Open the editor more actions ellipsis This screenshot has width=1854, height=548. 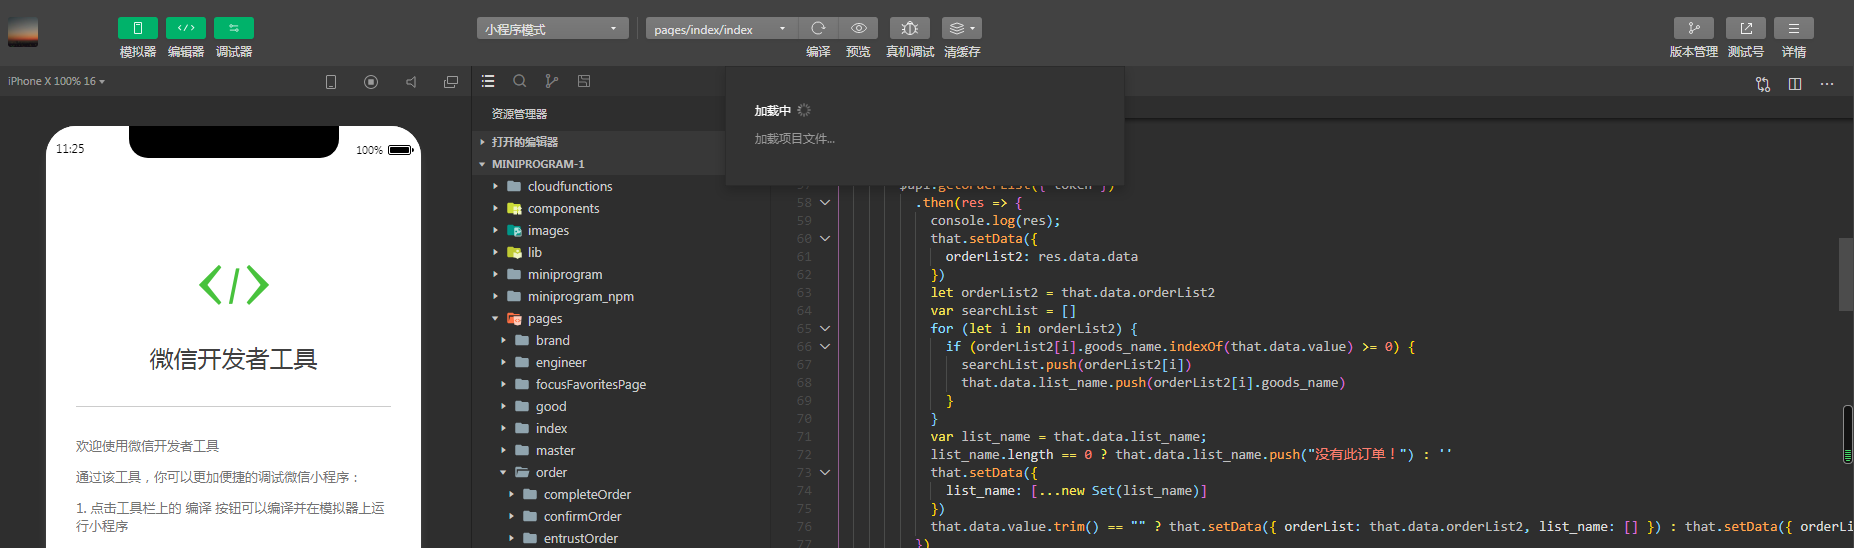1827,84
